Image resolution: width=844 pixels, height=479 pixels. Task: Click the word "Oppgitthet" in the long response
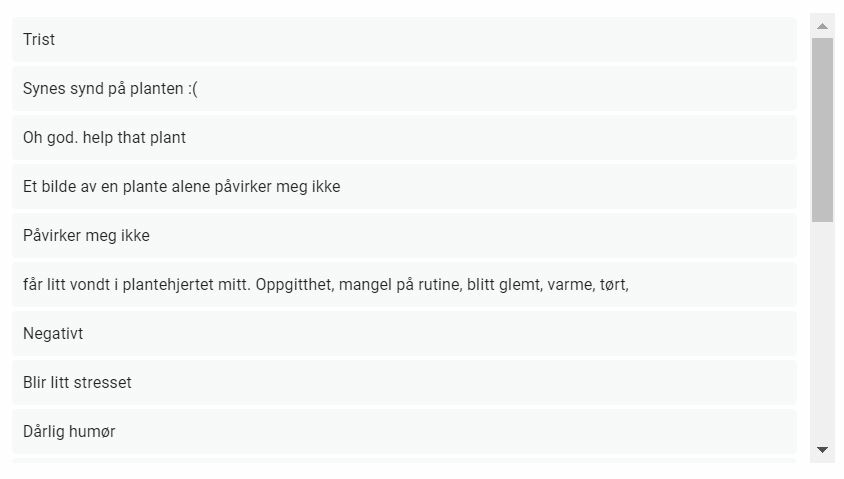click(295, 285)
